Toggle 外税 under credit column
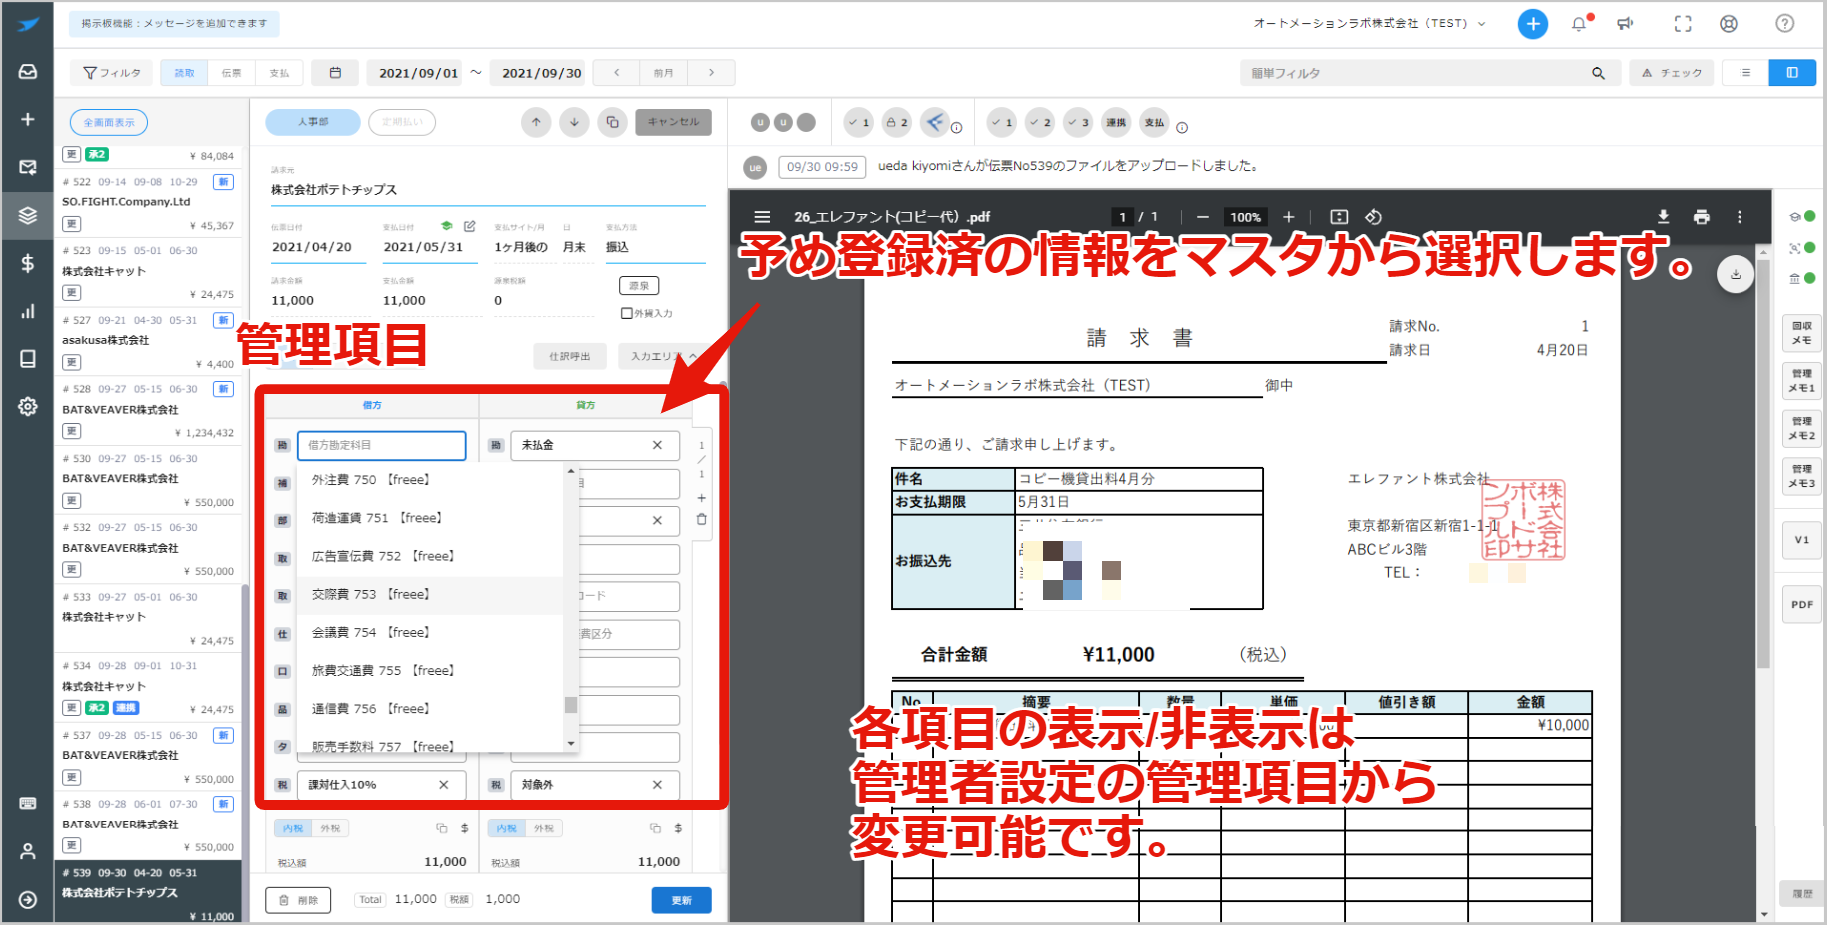The height and width of the screenshot is (925, 1827). point(544,828)
